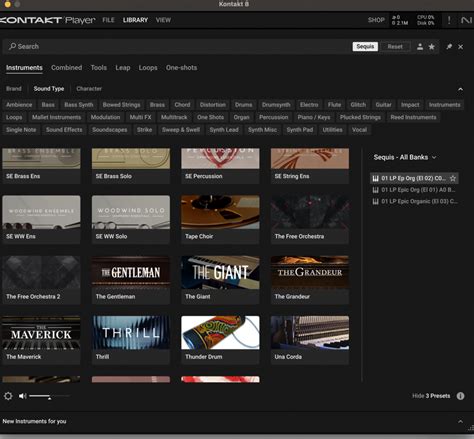
Task: Collapse the tag filter section chevron
Action: (x=460, y=89)
